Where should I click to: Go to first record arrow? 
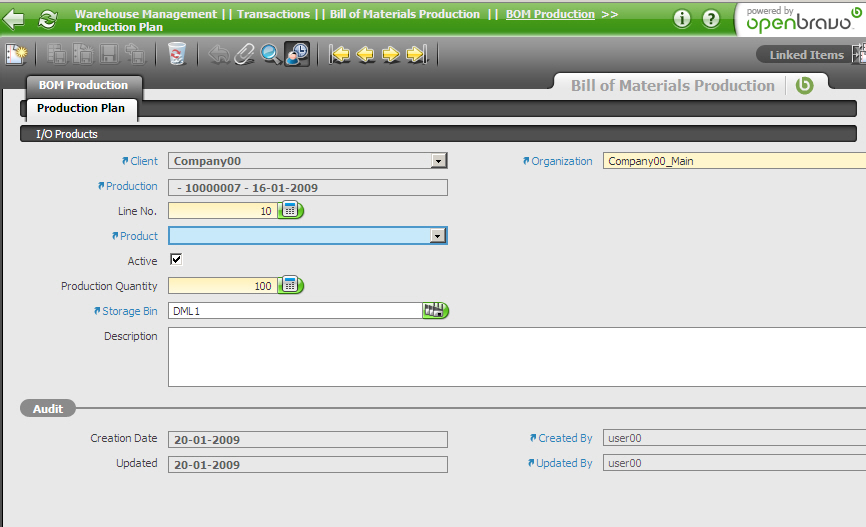[339, 54]
